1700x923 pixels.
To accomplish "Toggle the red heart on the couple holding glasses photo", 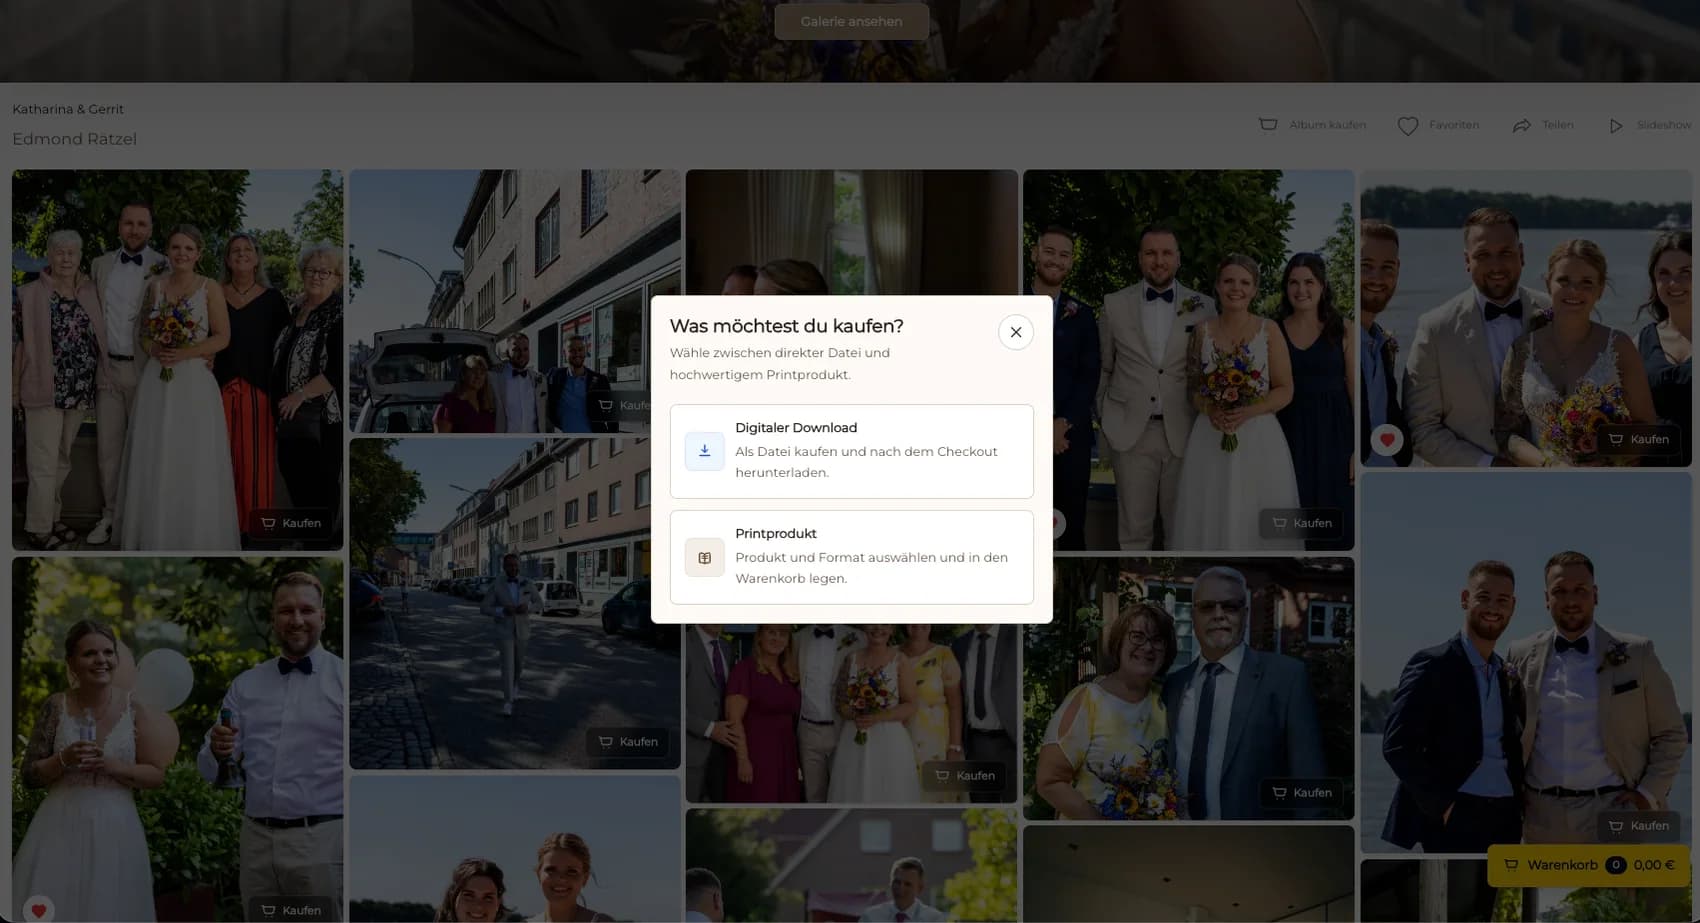I will [39, 909].
